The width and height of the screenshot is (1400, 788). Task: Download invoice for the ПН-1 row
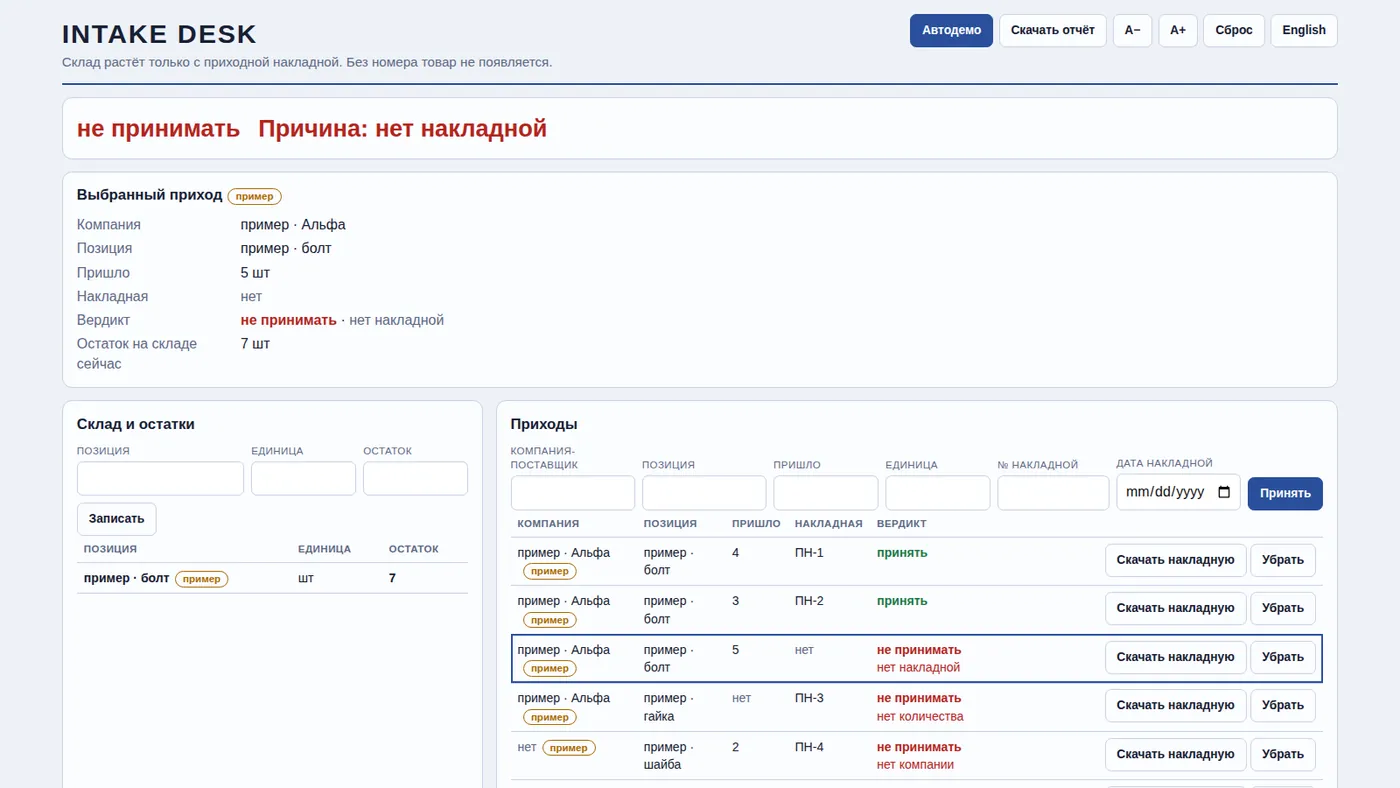click(x=1175, y=560)
